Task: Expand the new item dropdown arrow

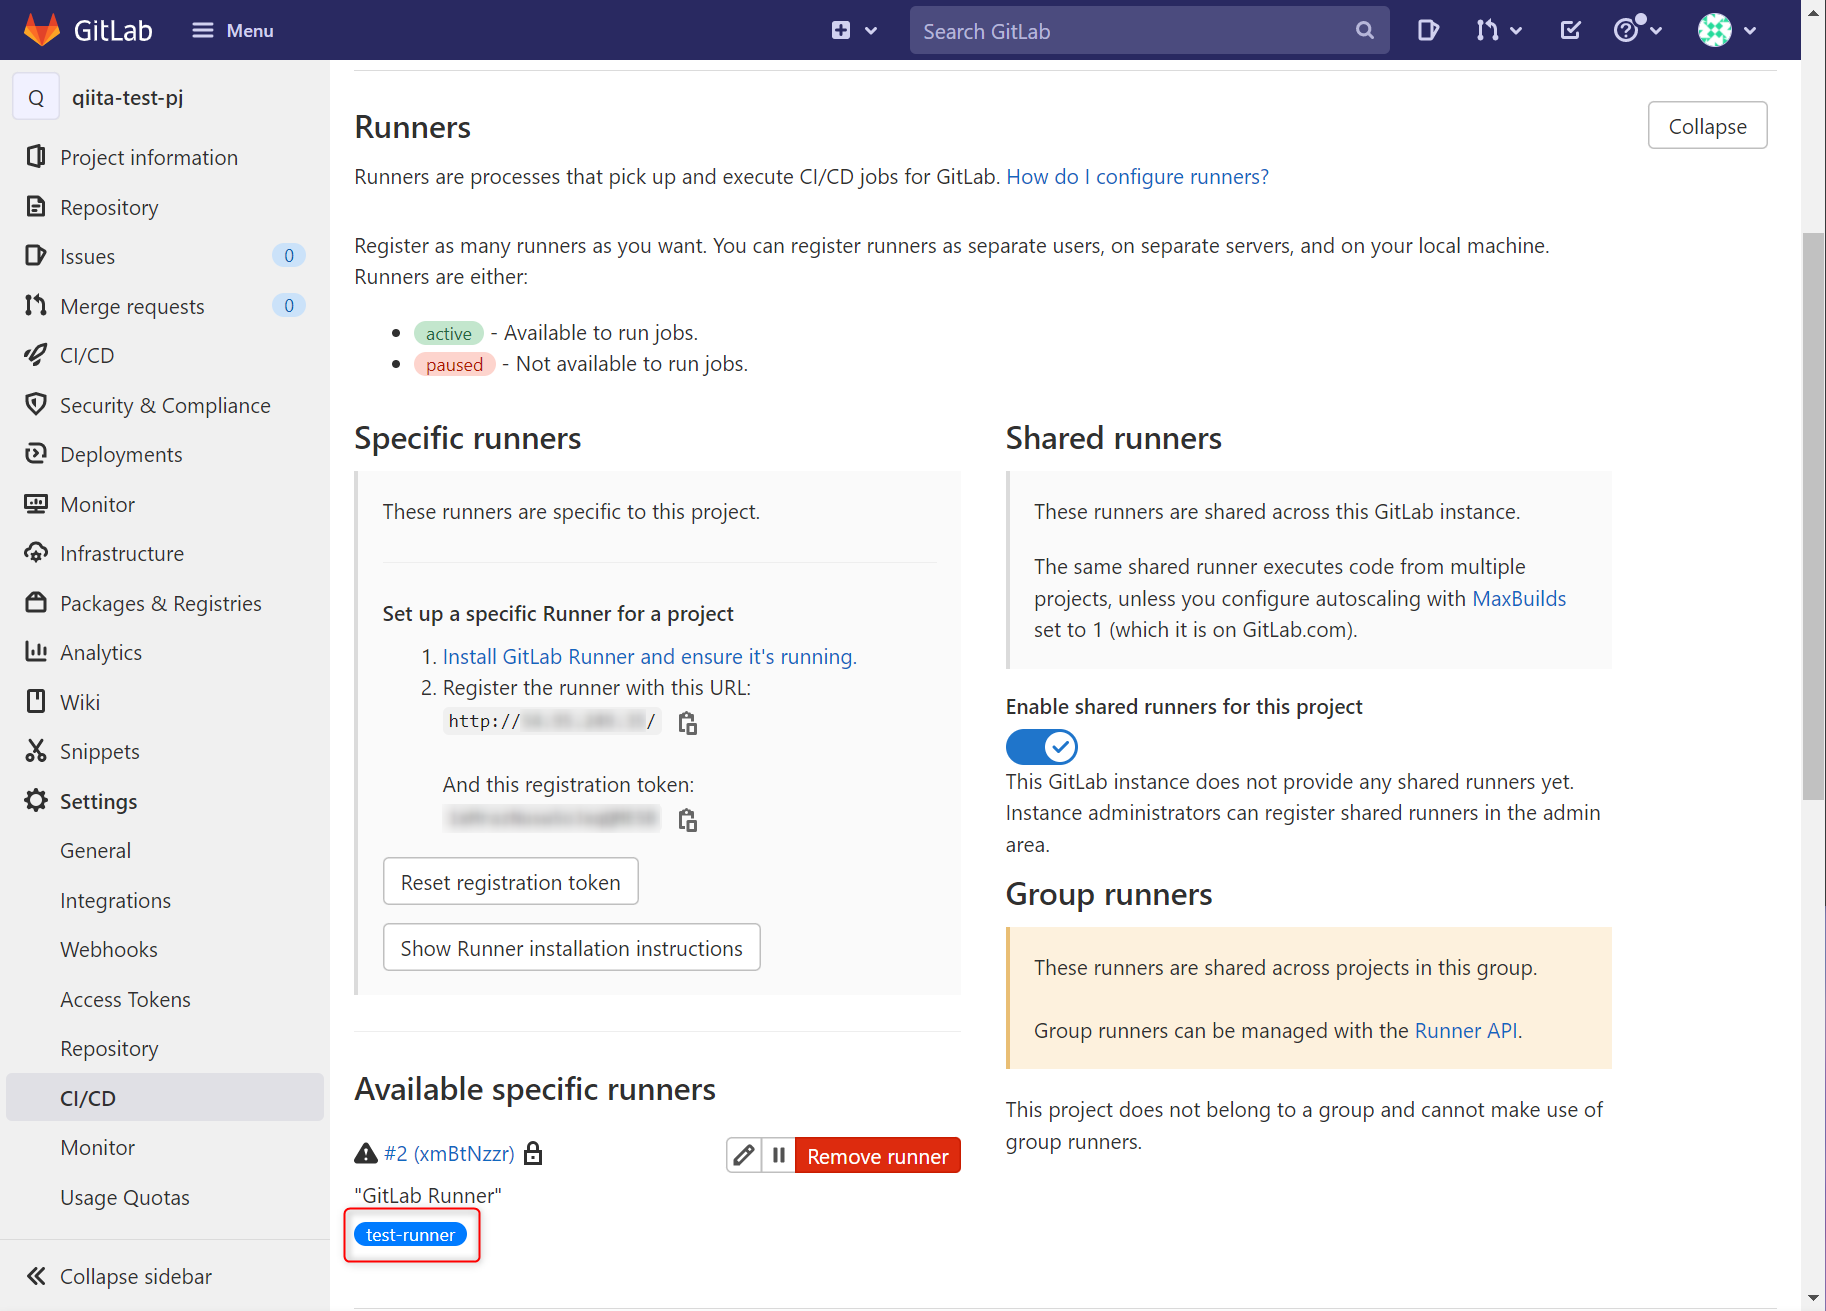Action: coord(869,30)
